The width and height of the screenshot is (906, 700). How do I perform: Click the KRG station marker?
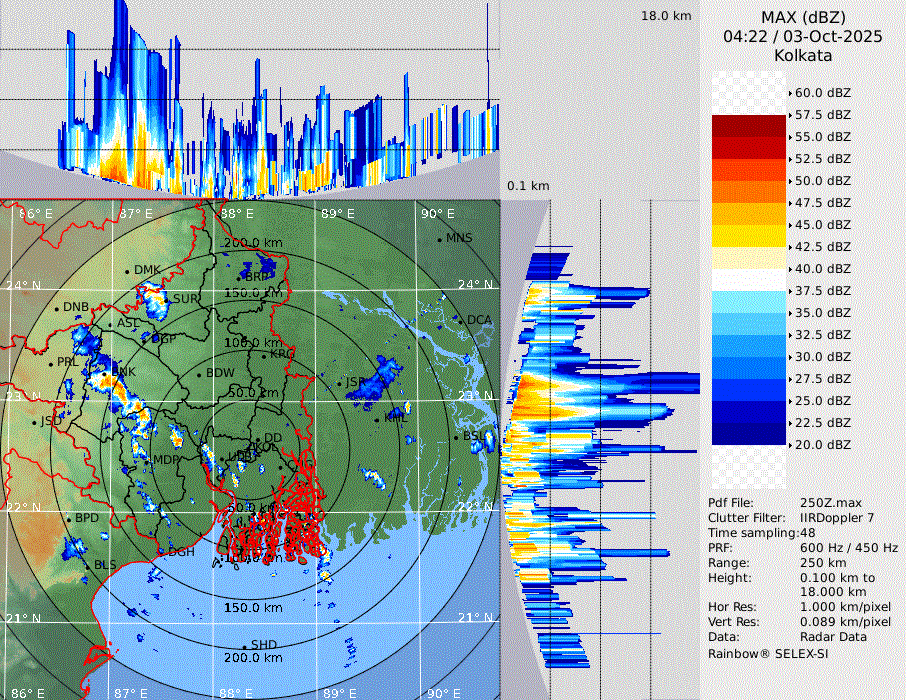point(263,355)
